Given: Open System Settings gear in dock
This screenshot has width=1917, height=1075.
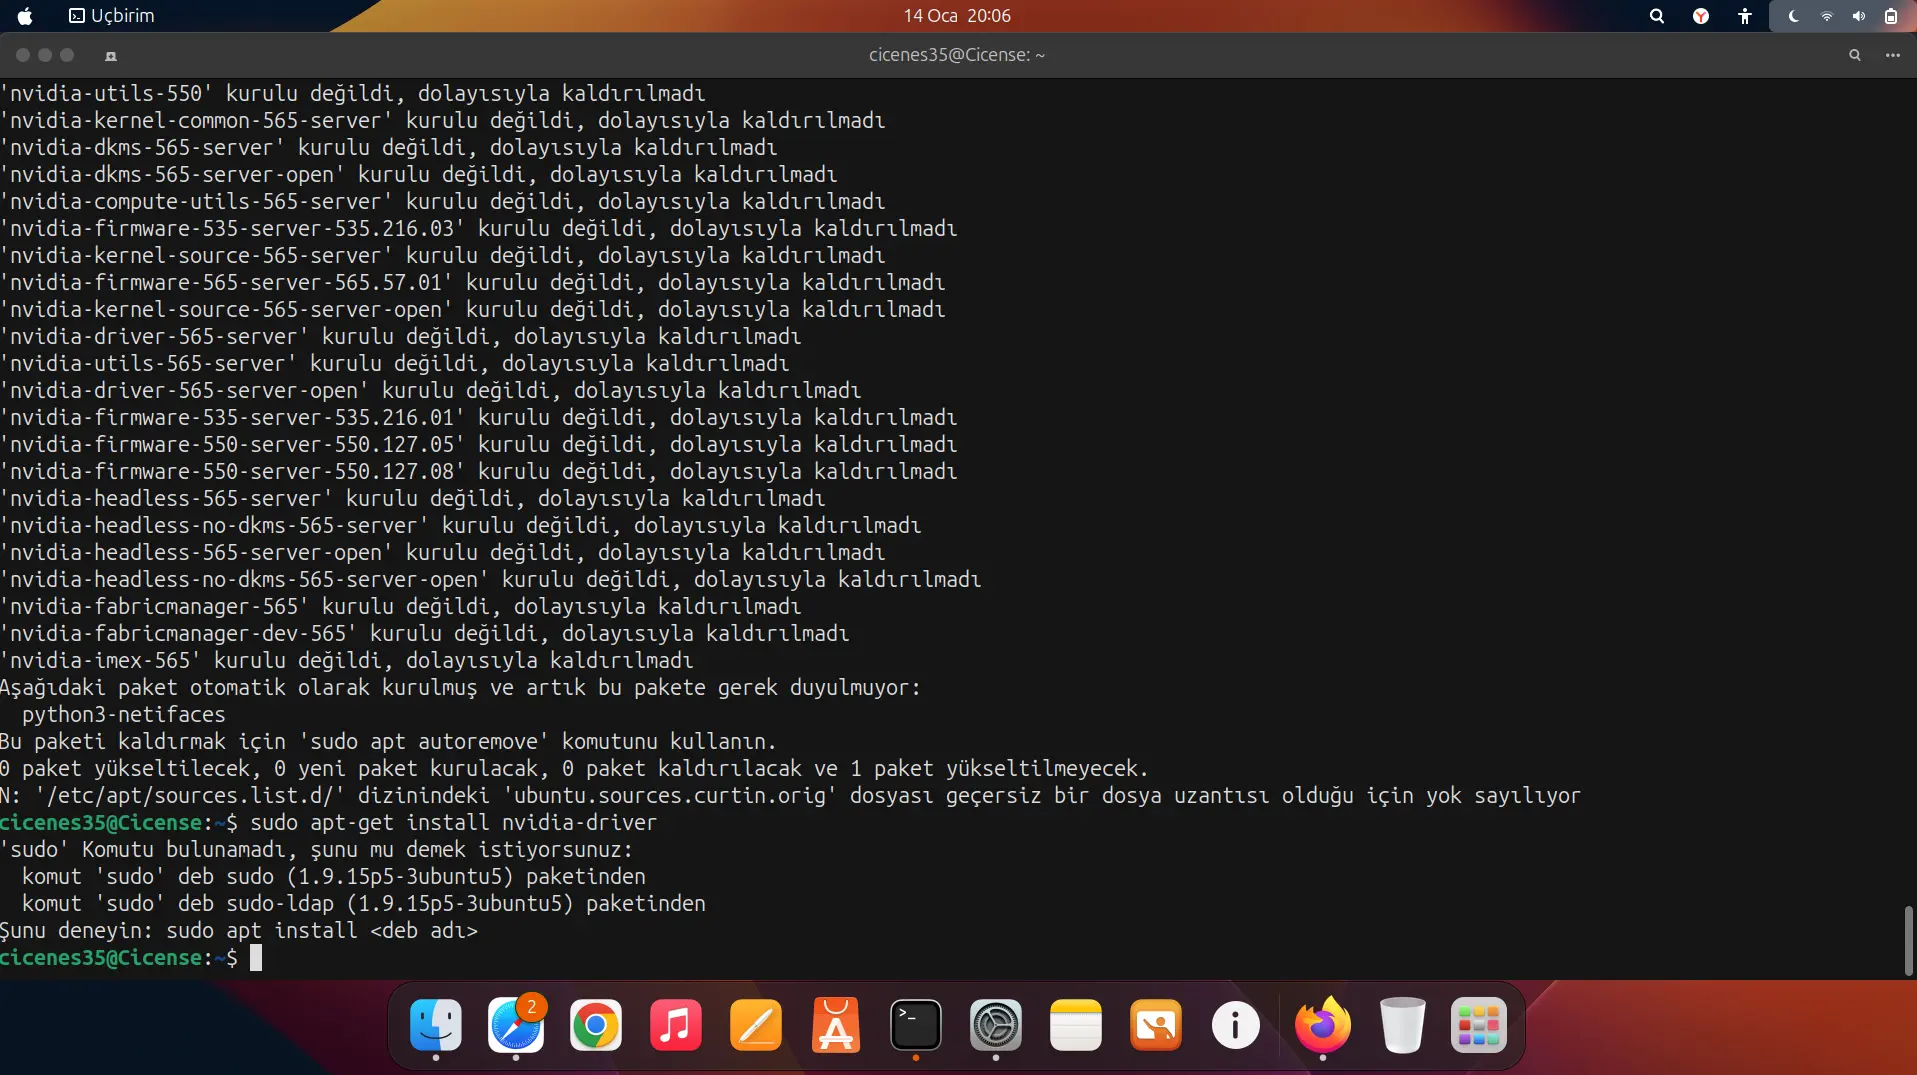Looking at the screenshot, I should pos(996,1025).
